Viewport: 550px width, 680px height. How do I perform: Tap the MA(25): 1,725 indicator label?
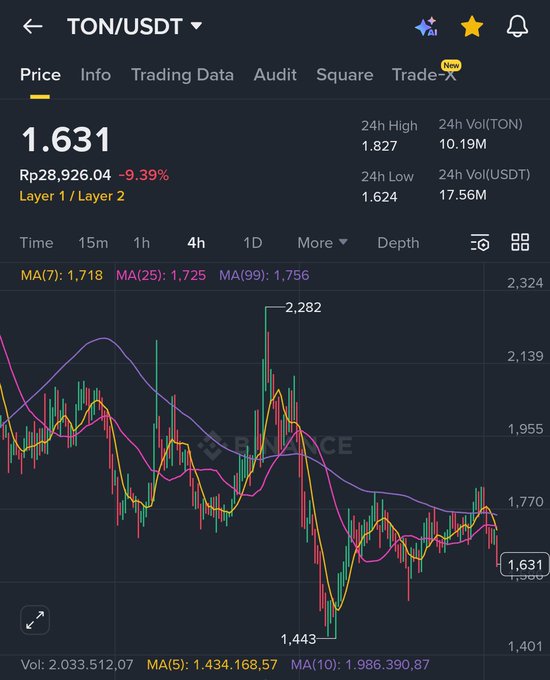[x=161, y=275]
